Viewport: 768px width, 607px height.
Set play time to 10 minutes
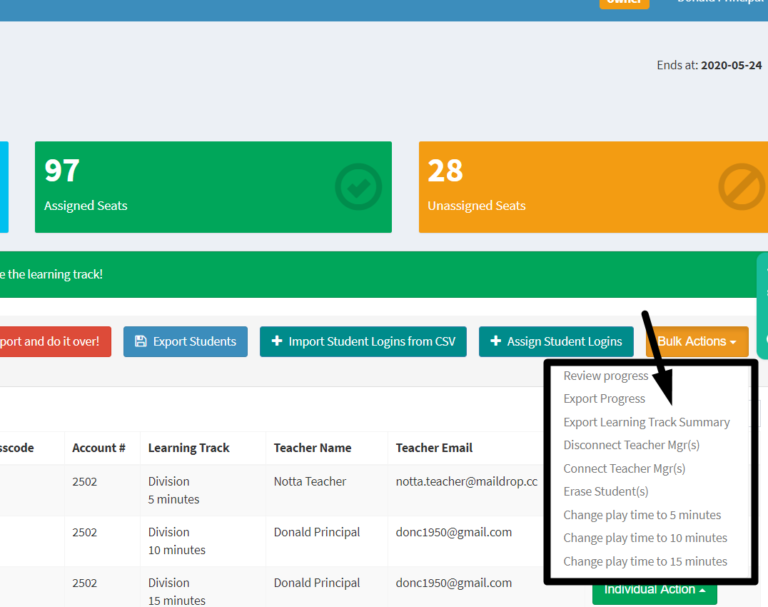(x=645, y=538)
